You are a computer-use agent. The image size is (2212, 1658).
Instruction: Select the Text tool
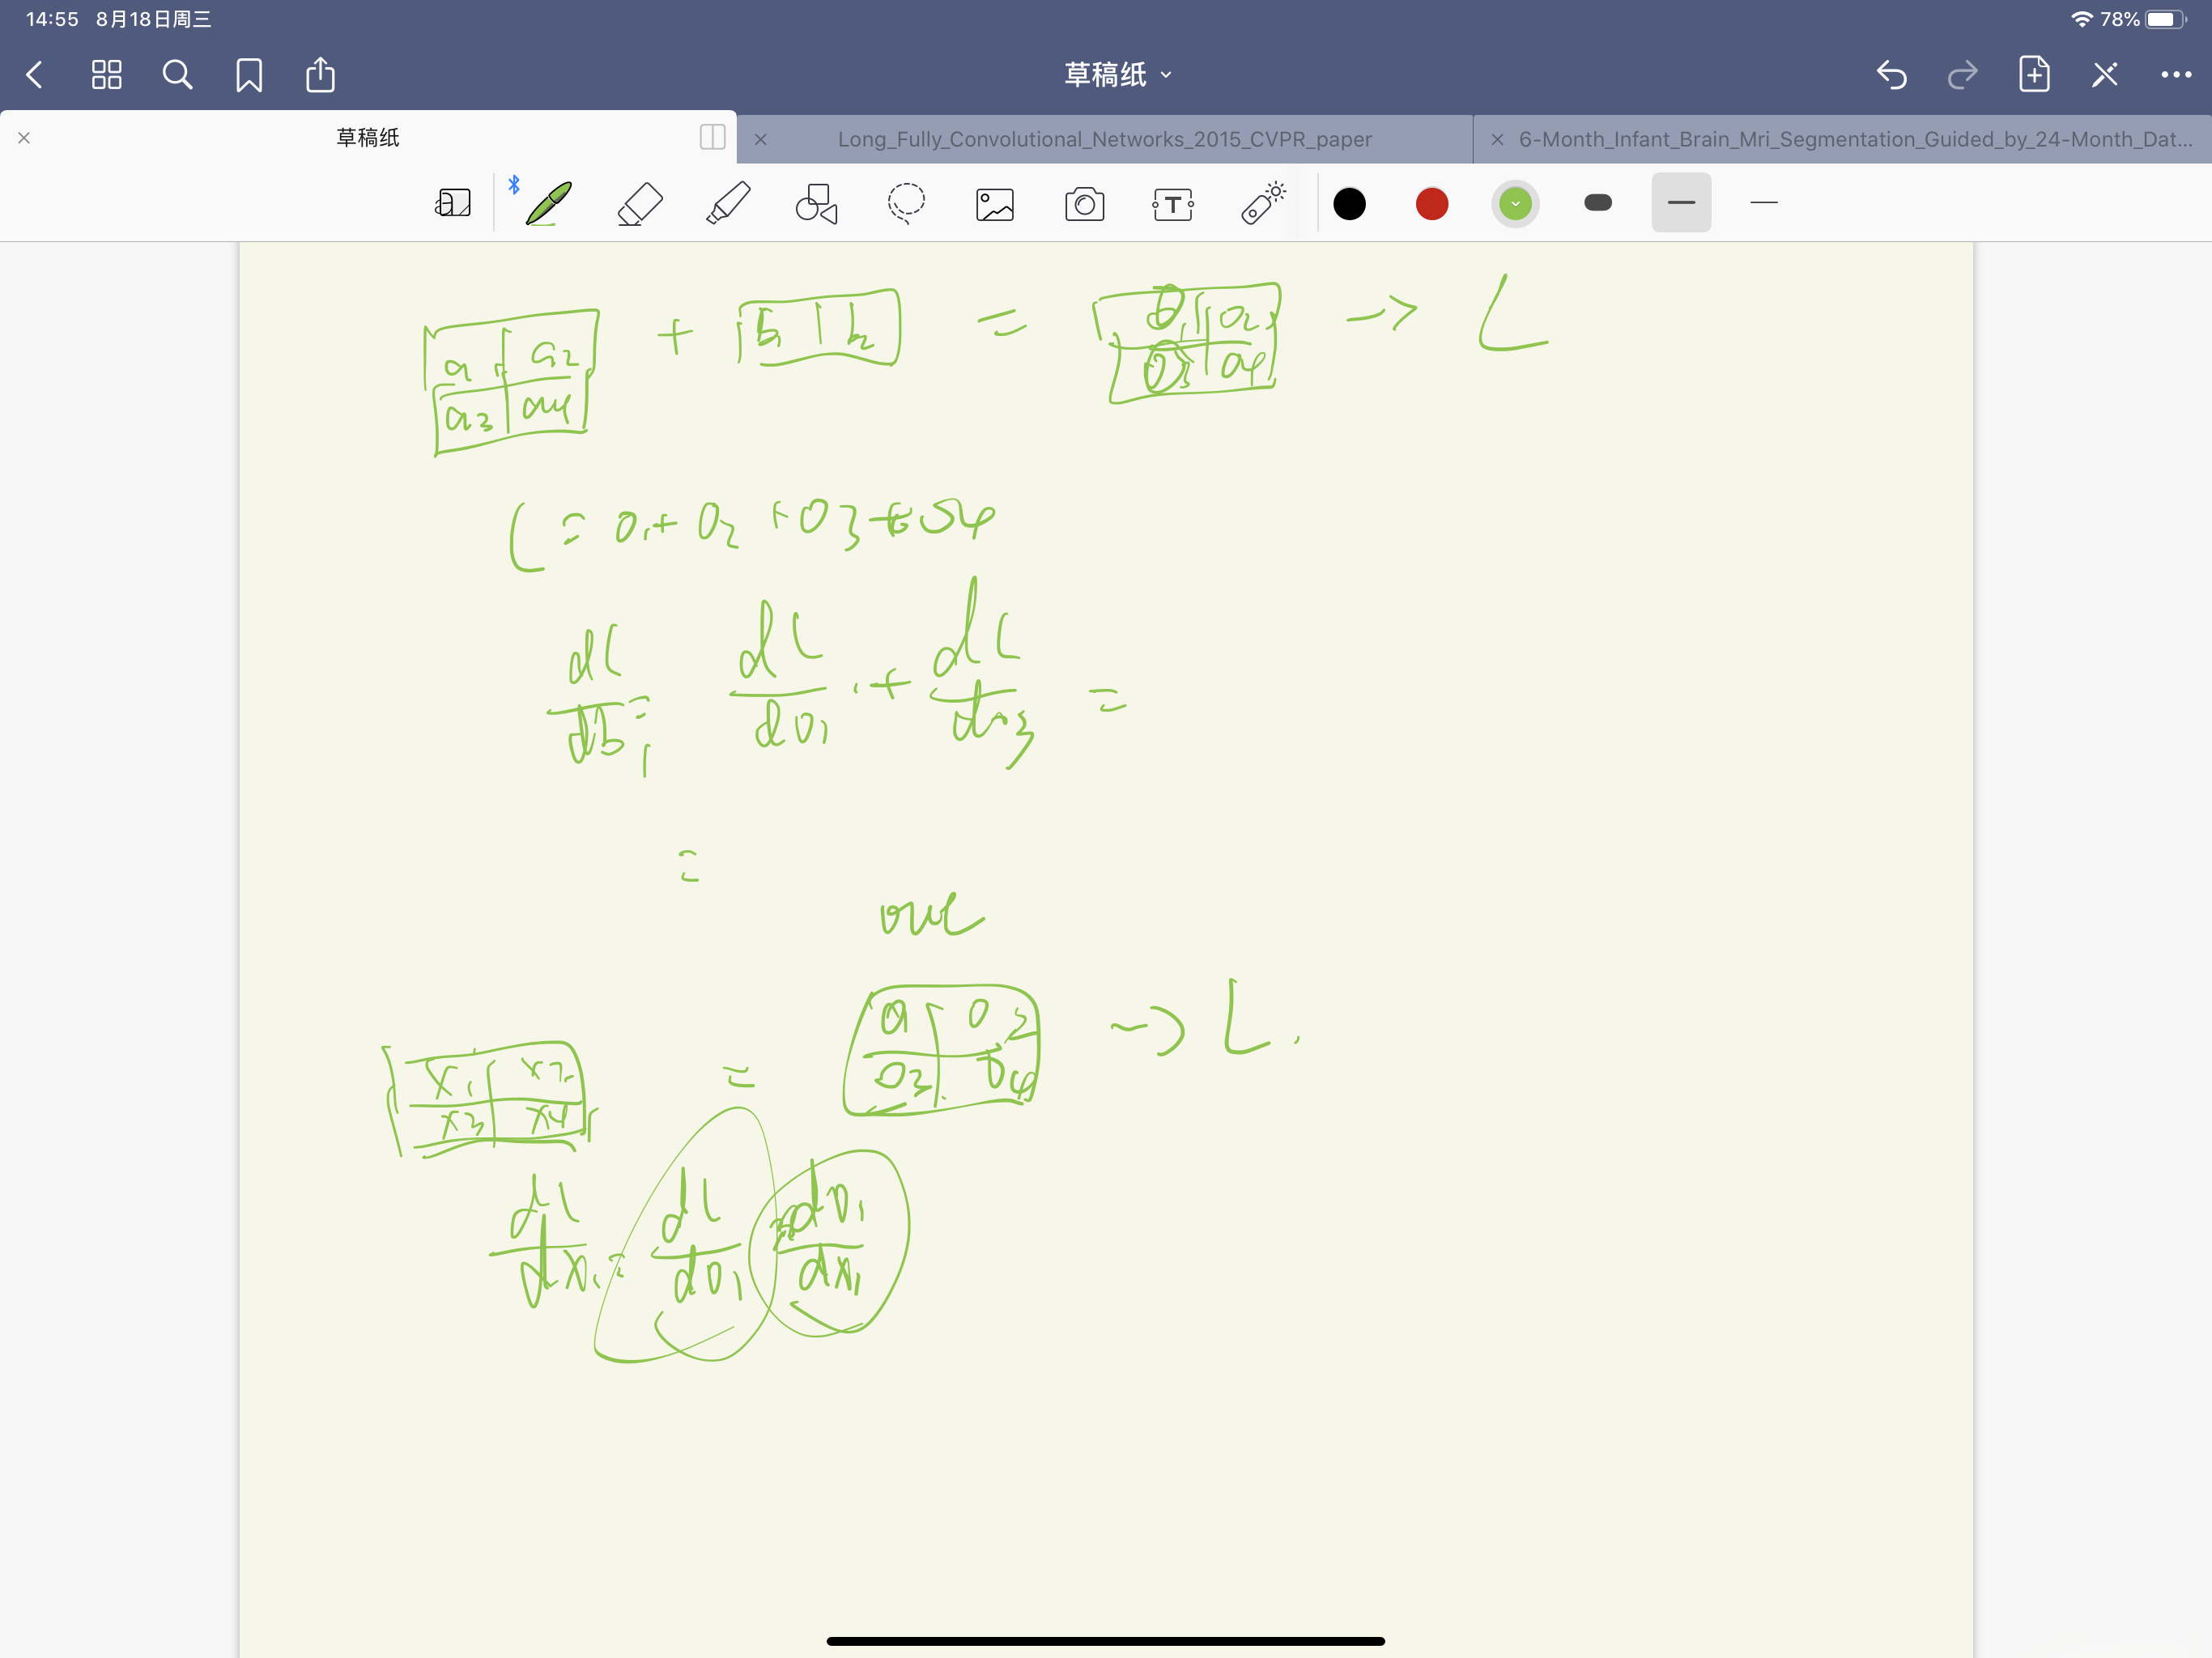(1172, 203)
